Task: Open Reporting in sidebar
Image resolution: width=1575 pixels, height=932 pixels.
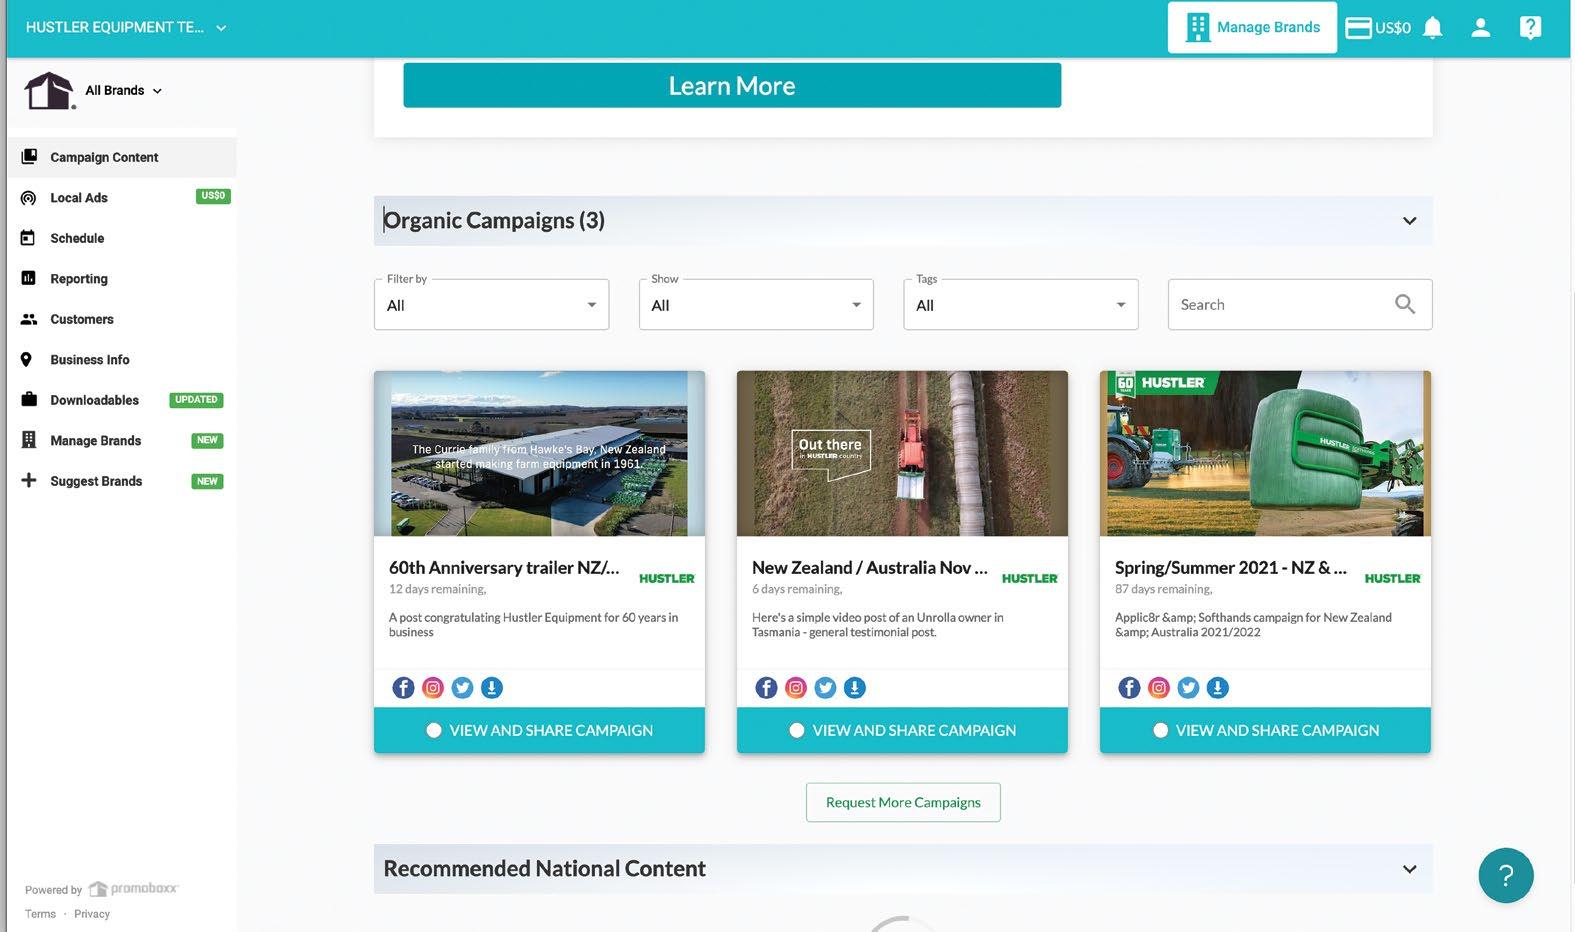Action: (x=122, y=279)
